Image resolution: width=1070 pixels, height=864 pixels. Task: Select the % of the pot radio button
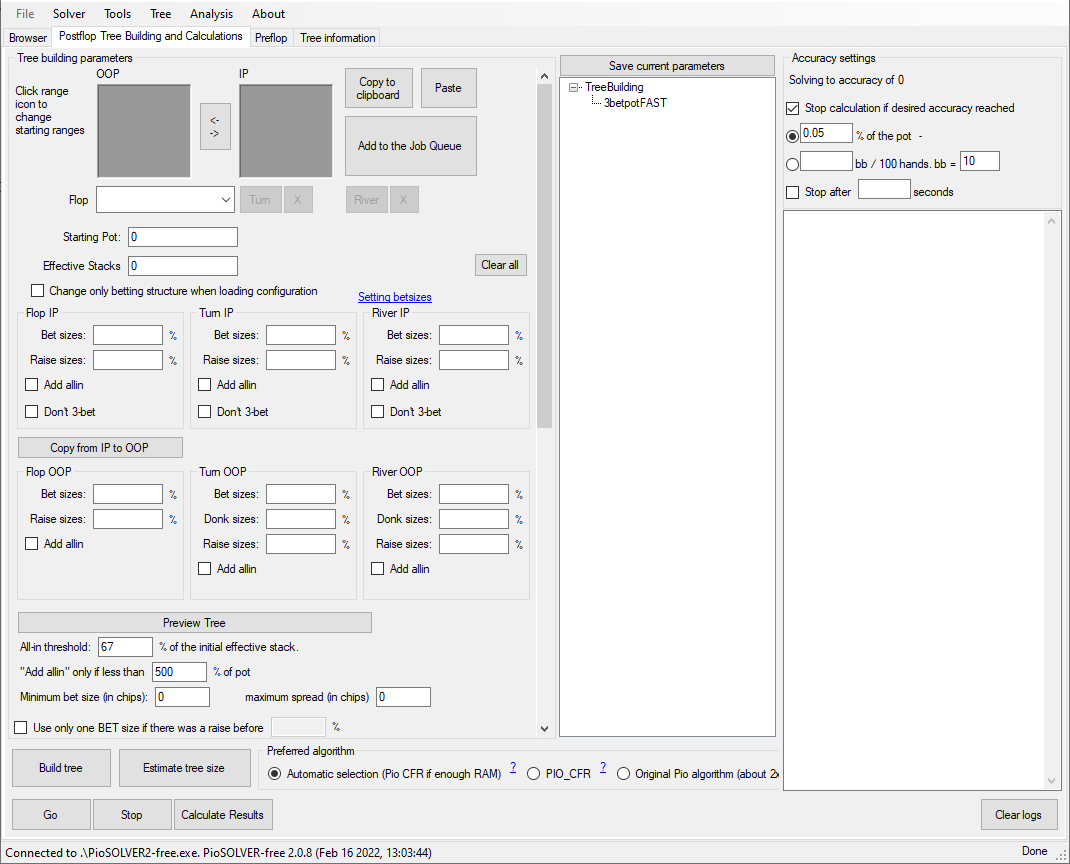[792, 136]
